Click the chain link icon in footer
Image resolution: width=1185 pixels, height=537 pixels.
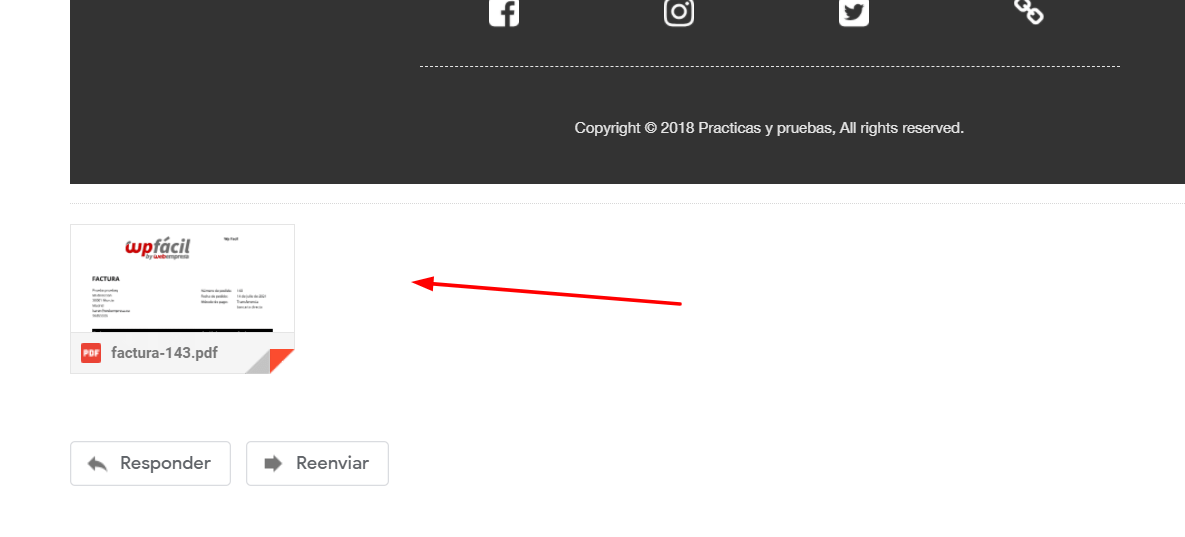(1029, 11)
